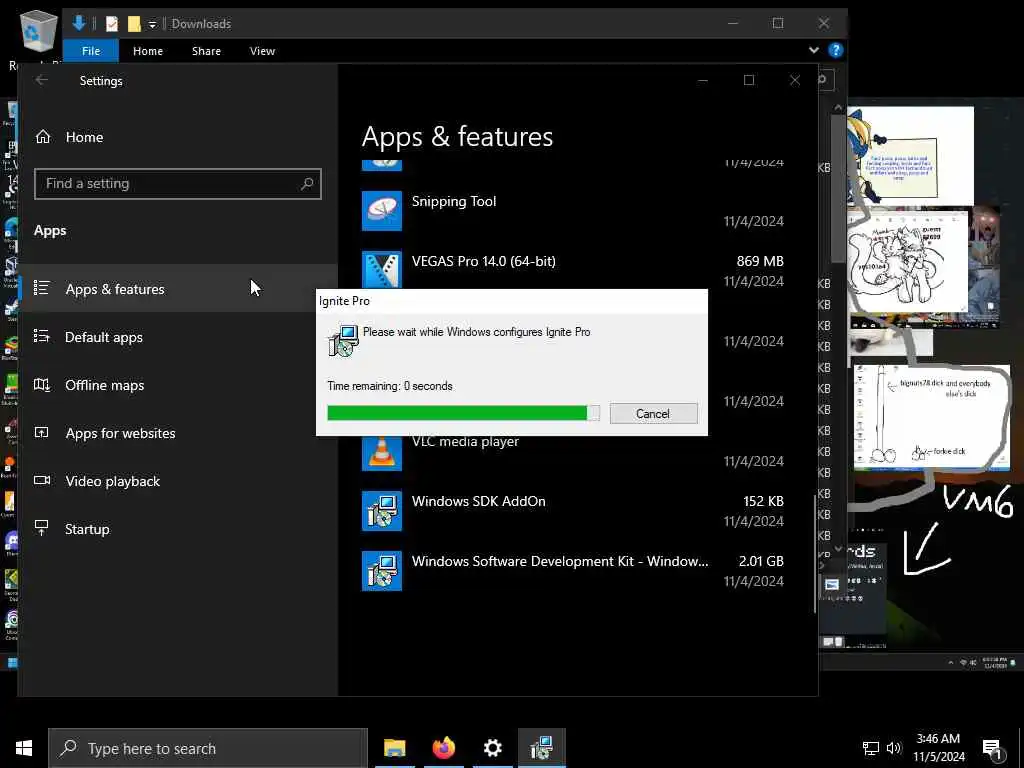Select the VLC media player cone icon
Image resolution: width=1024 pixels, height=768 pixels.
click(382, 453)
